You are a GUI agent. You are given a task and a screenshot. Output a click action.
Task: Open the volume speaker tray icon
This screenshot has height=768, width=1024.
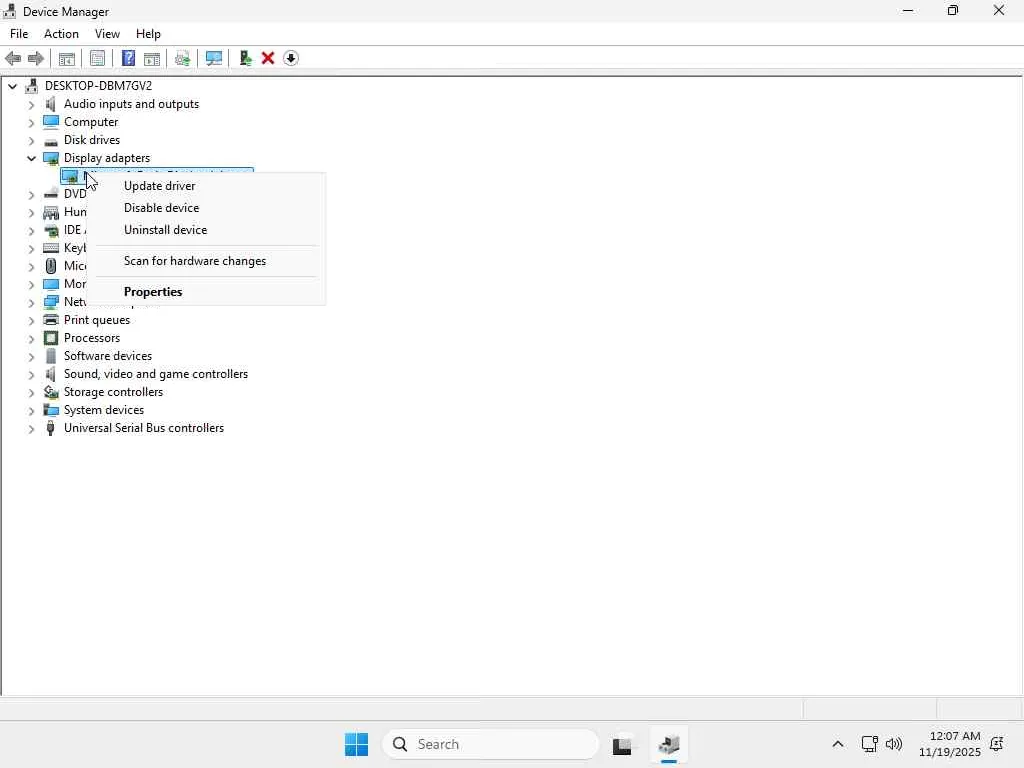tap(894, 744)
